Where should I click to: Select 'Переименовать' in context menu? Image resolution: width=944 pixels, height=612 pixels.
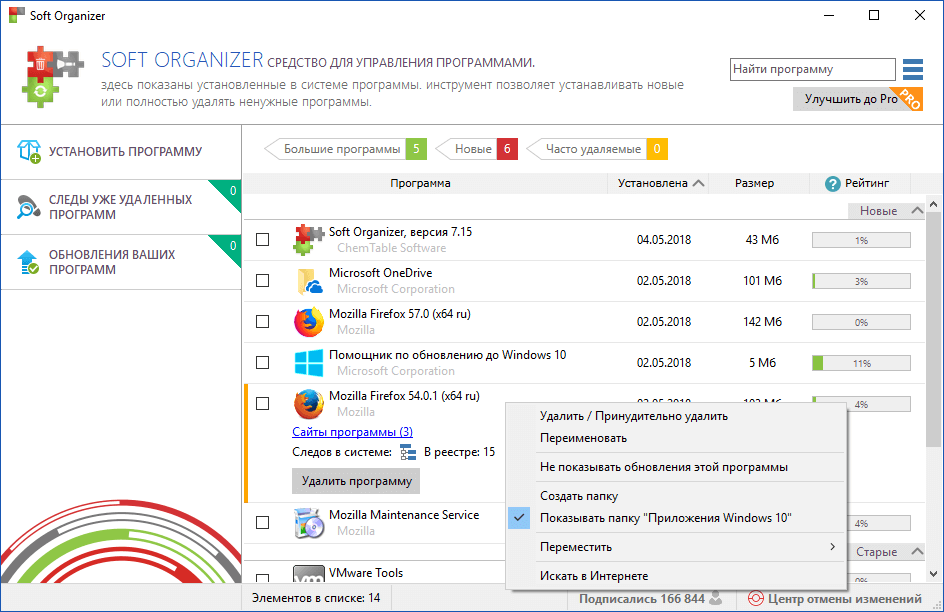(675, 438)
